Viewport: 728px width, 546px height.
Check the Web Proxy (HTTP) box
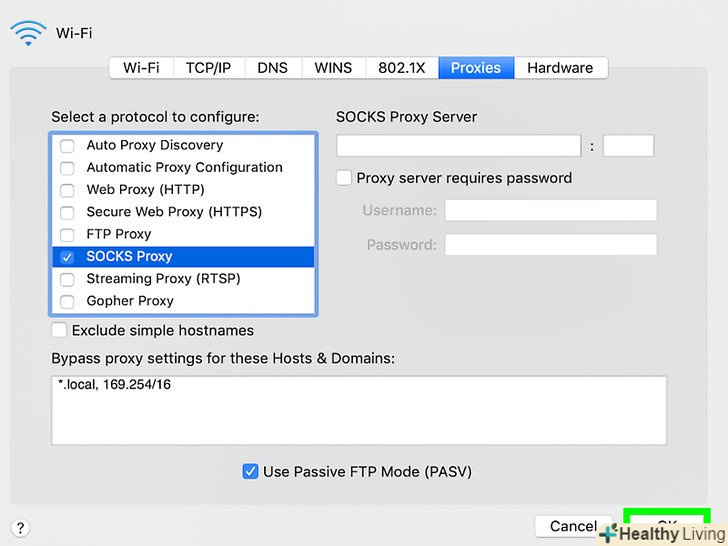click(x=68, y=190)
